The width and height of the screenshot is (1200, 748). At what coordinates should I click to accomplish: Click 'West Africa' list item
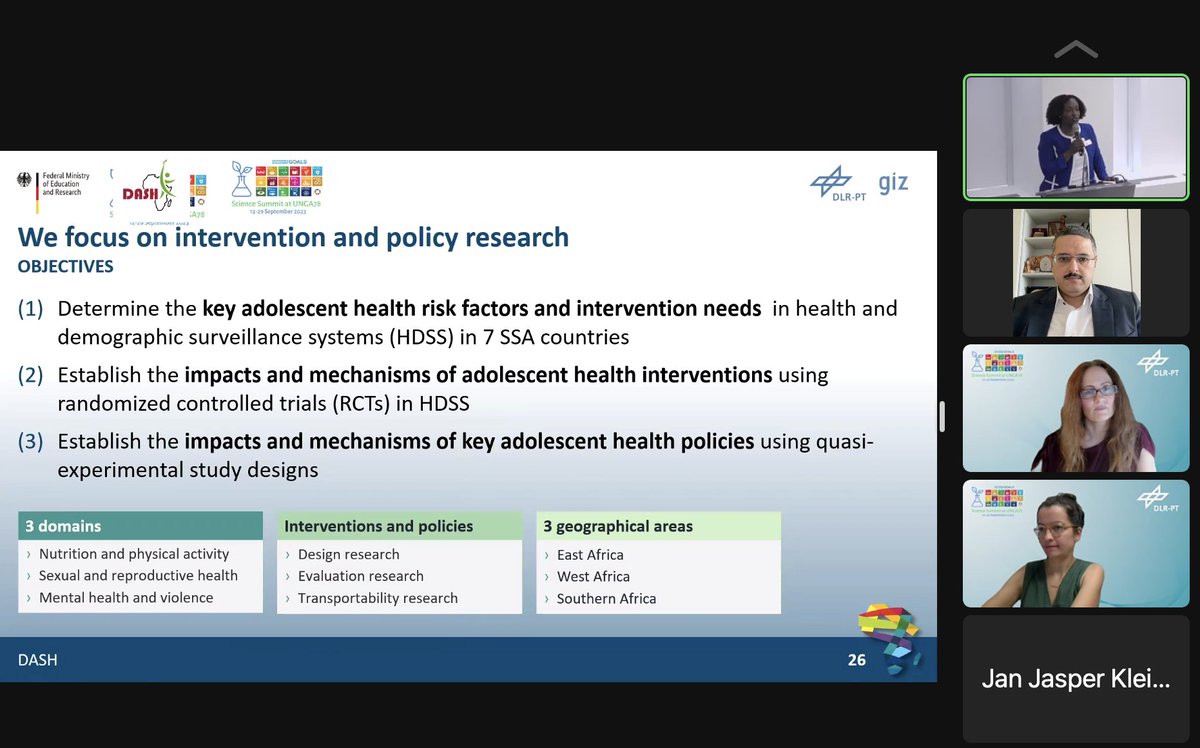click(x=593, y=577)
